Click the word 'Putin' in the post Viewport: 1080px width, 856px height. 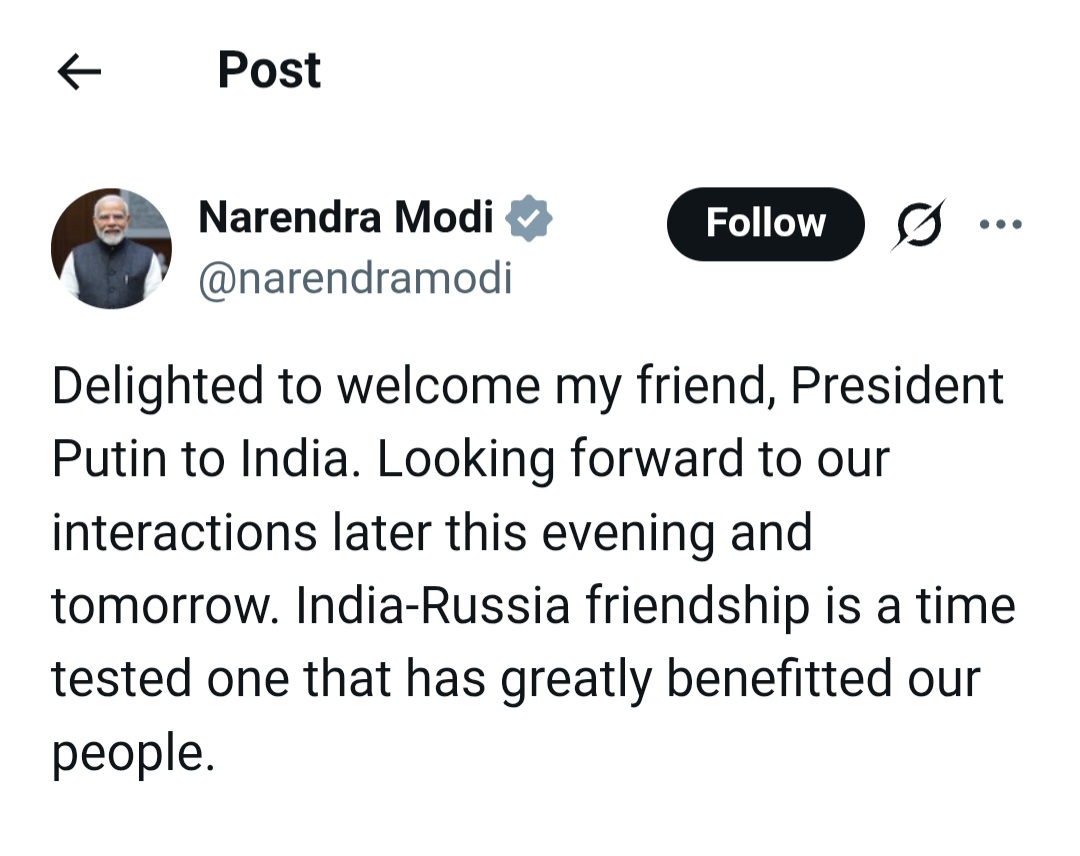click(108, 459)
